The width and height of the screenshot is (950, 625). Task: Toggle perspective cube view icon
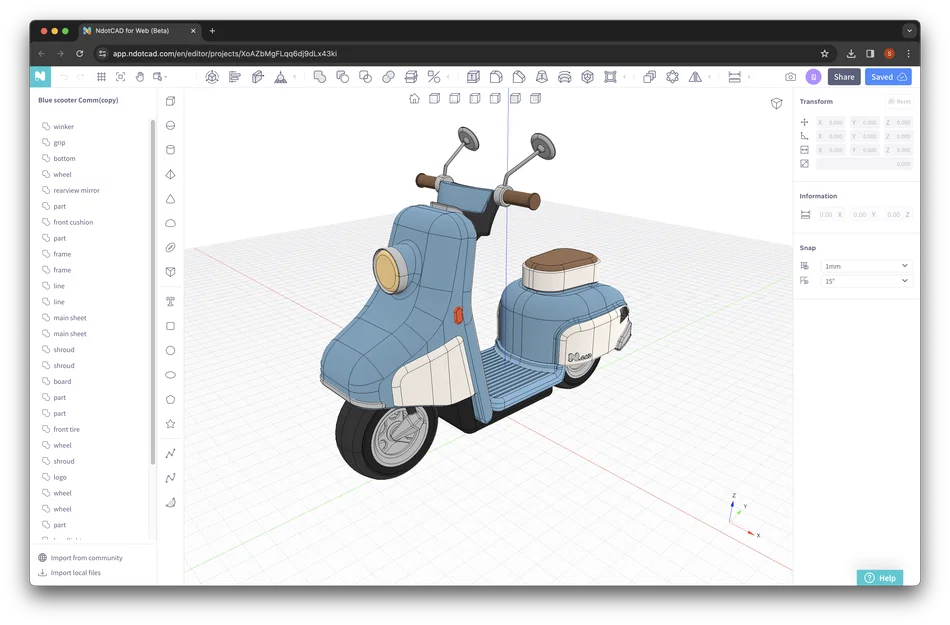pos(776,104)
